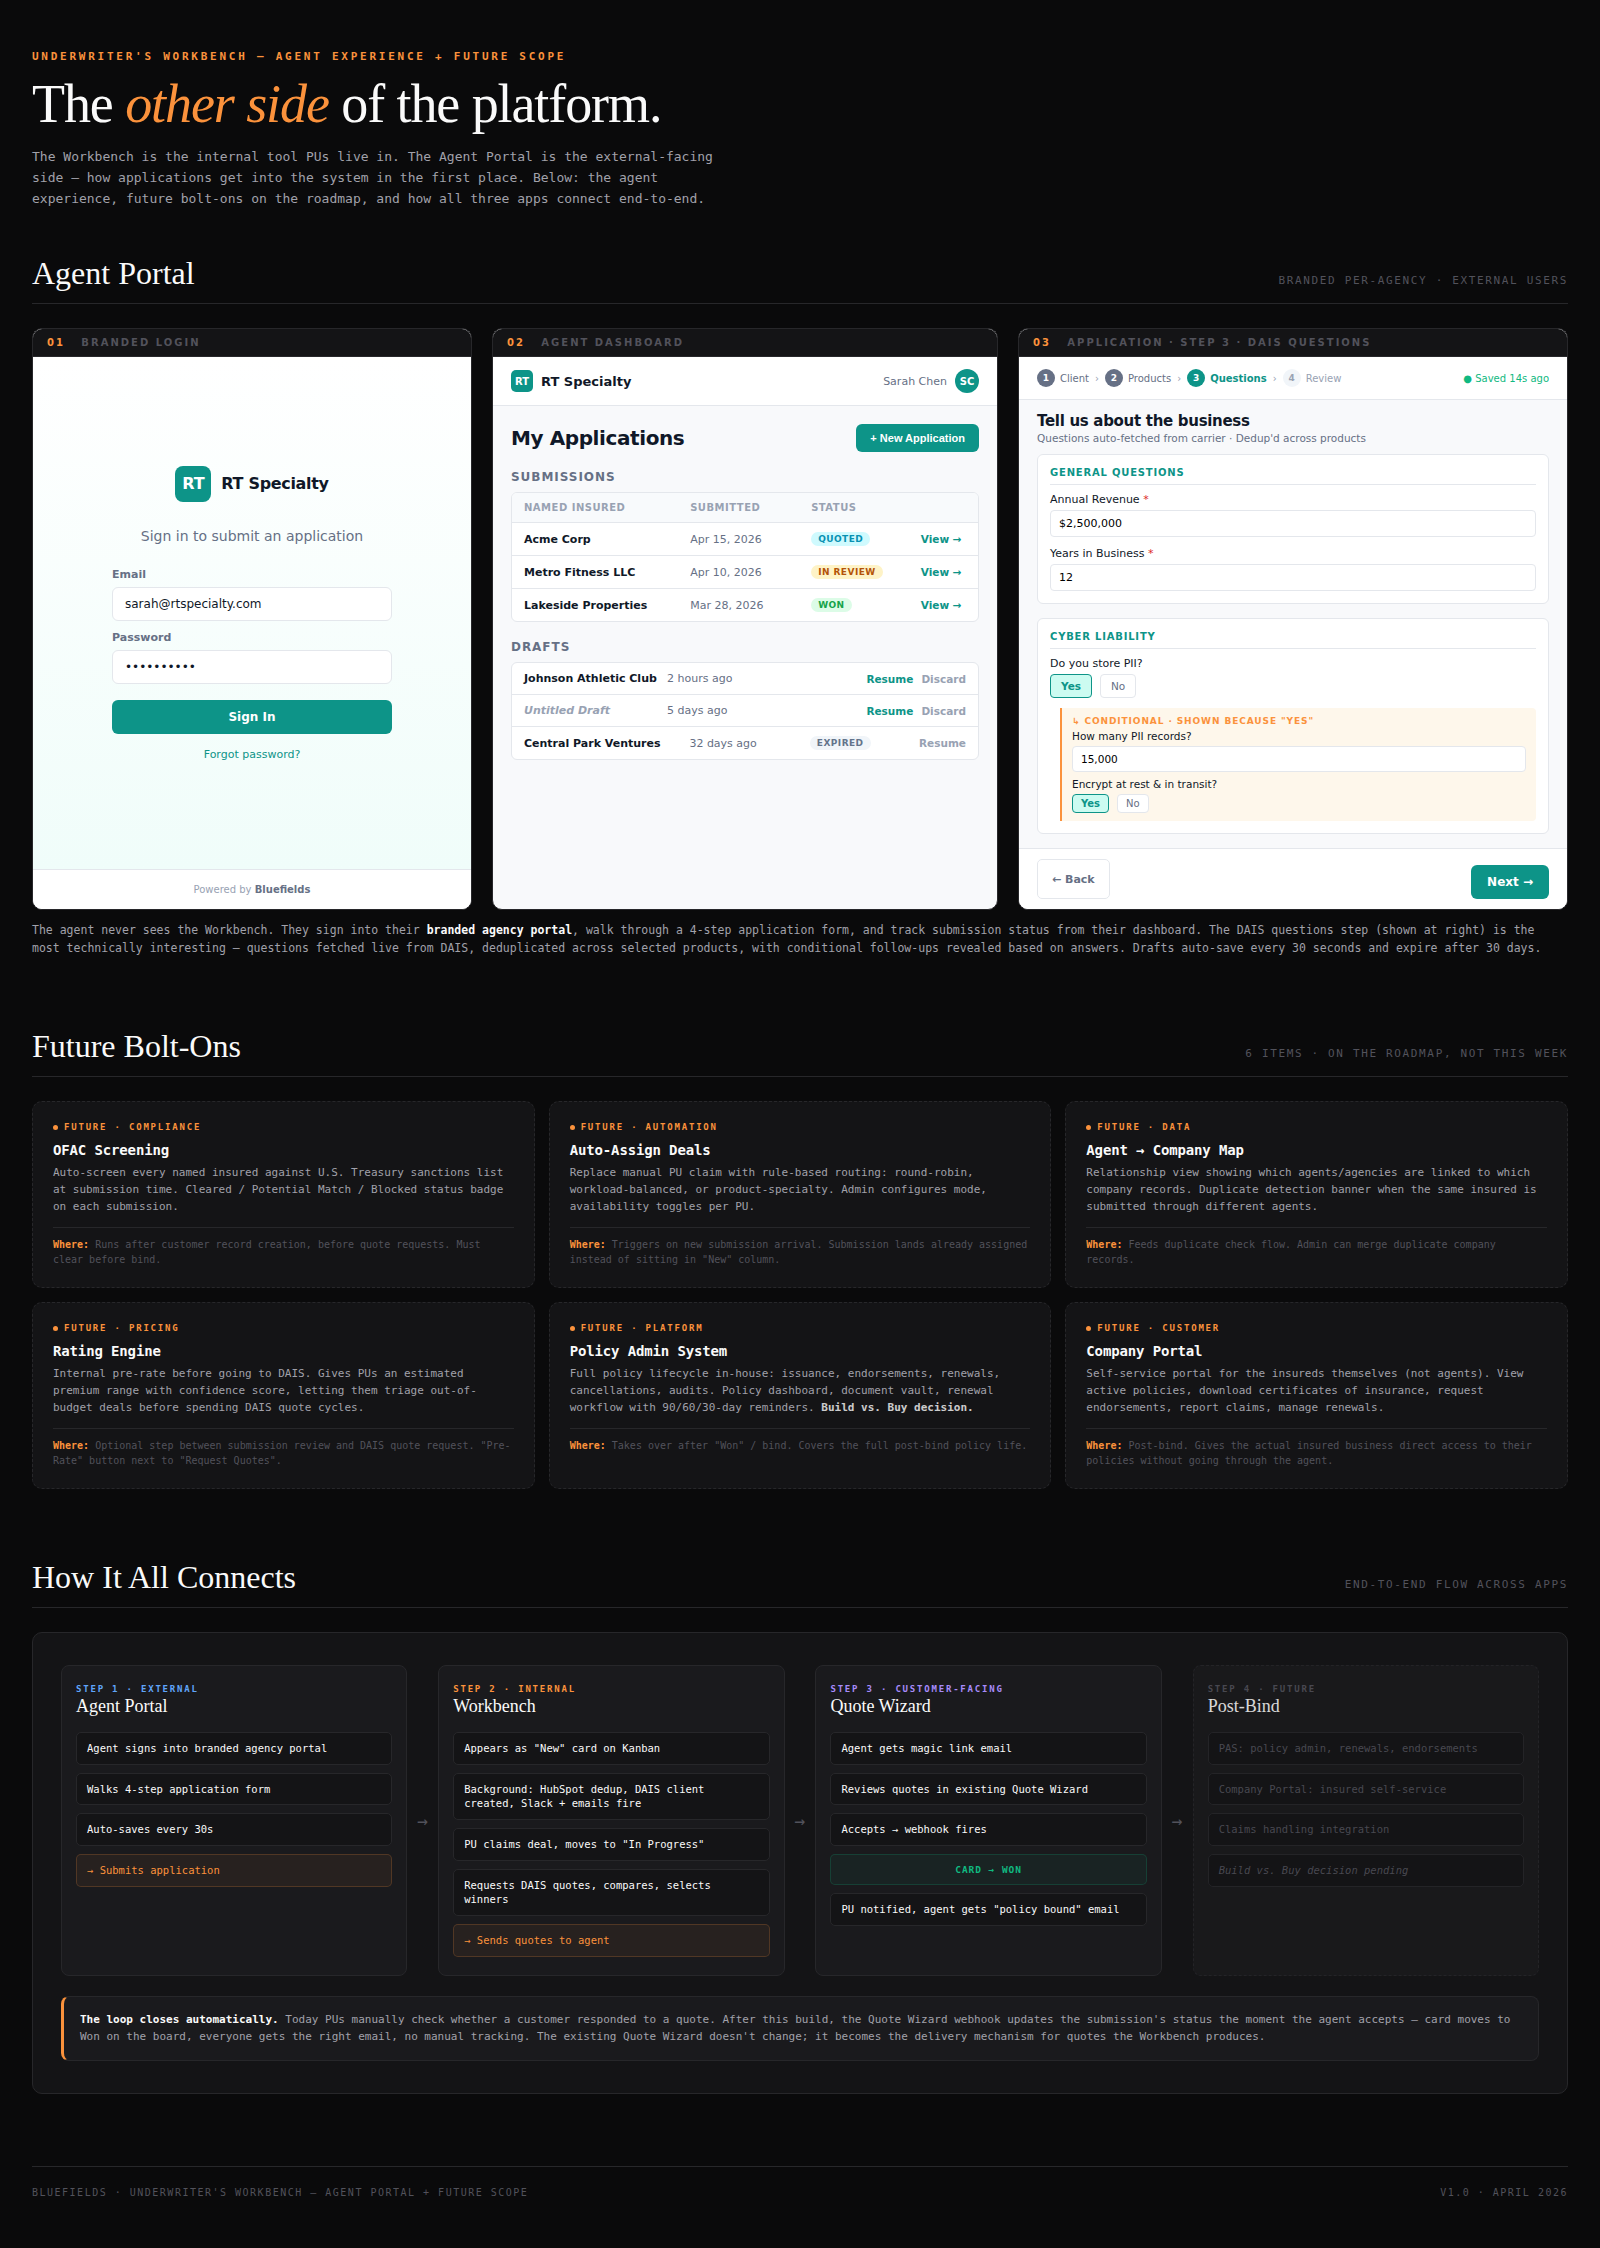The image size is (1600, 2248).
Task: Open Sarah Chen's SC avatar menu
Action: pos(965,381)
